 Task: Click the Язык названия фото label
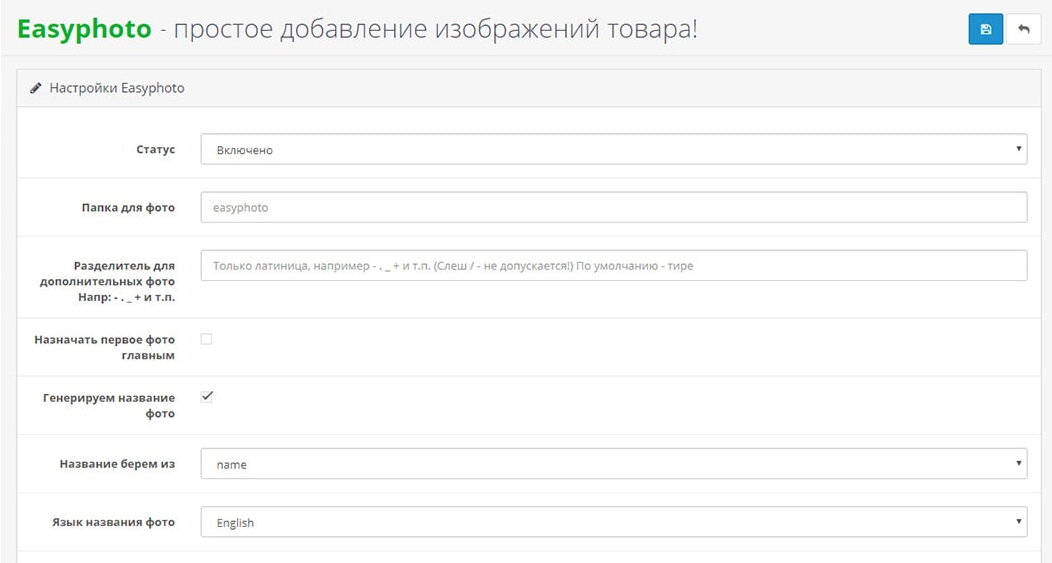(x=113, y=522)
